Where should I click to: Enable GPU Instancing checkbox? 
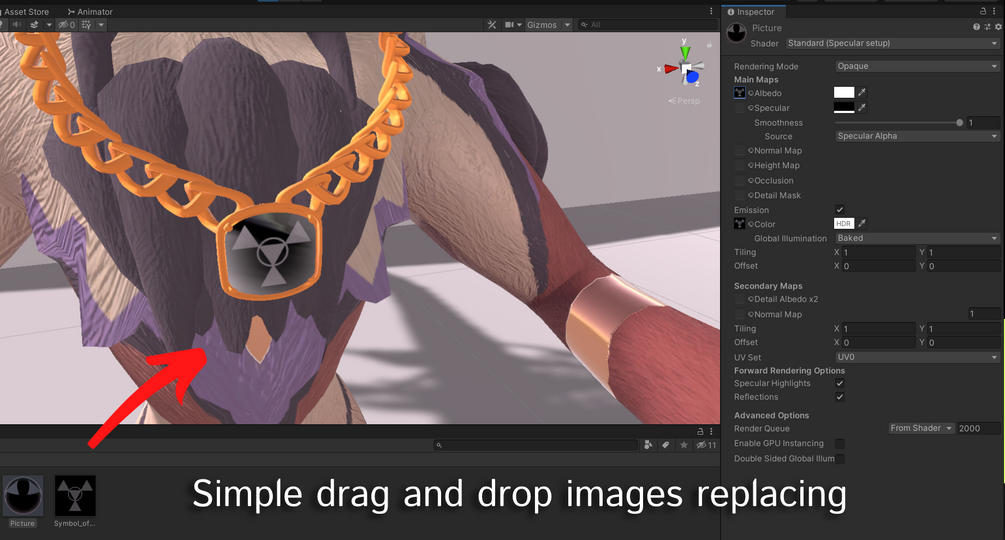pos(840,443)
